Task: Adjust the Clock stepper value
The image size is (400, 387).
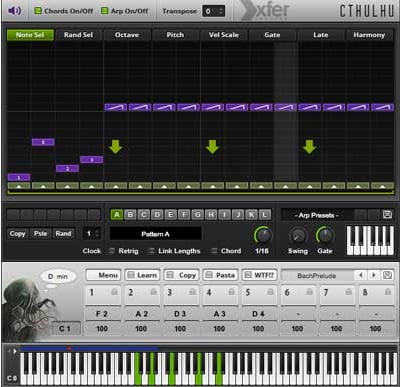Action: click(x=92, y=234)
